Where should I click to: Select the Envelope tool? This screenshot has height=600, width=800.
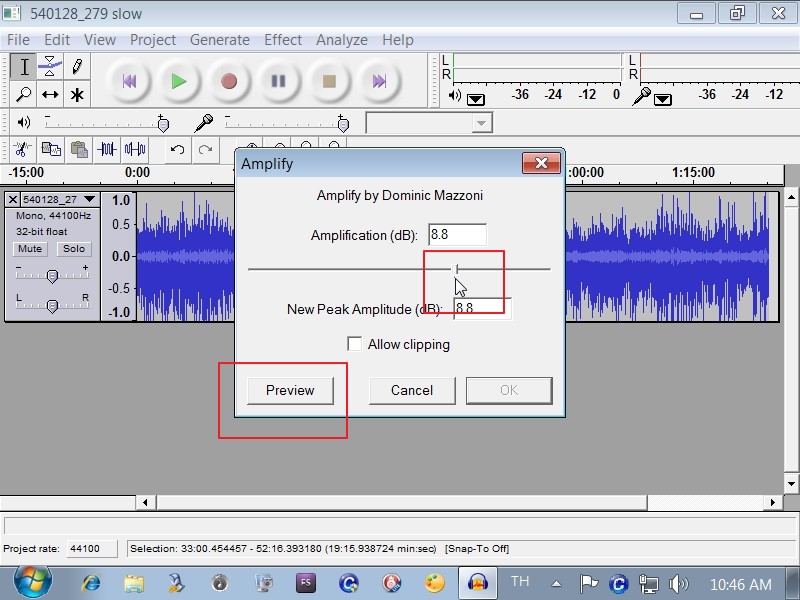[x=50, y=67]
